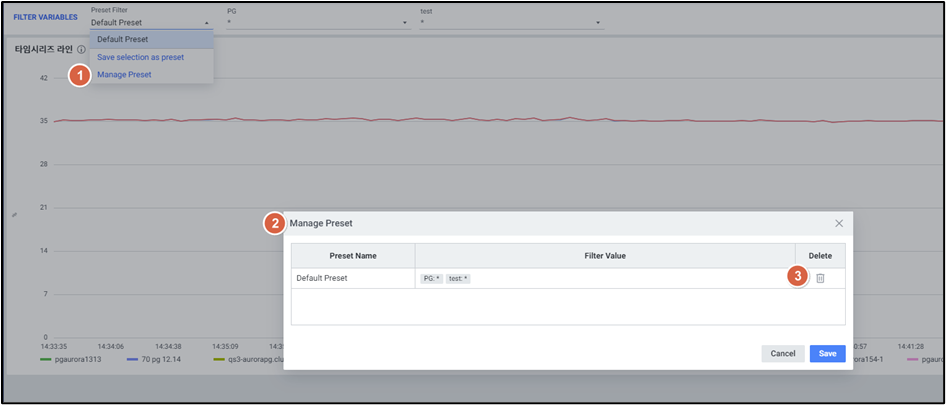Screen dimensions: 946x405
Task: Click step marker number 2 badge
Action: tap(275, 223)
